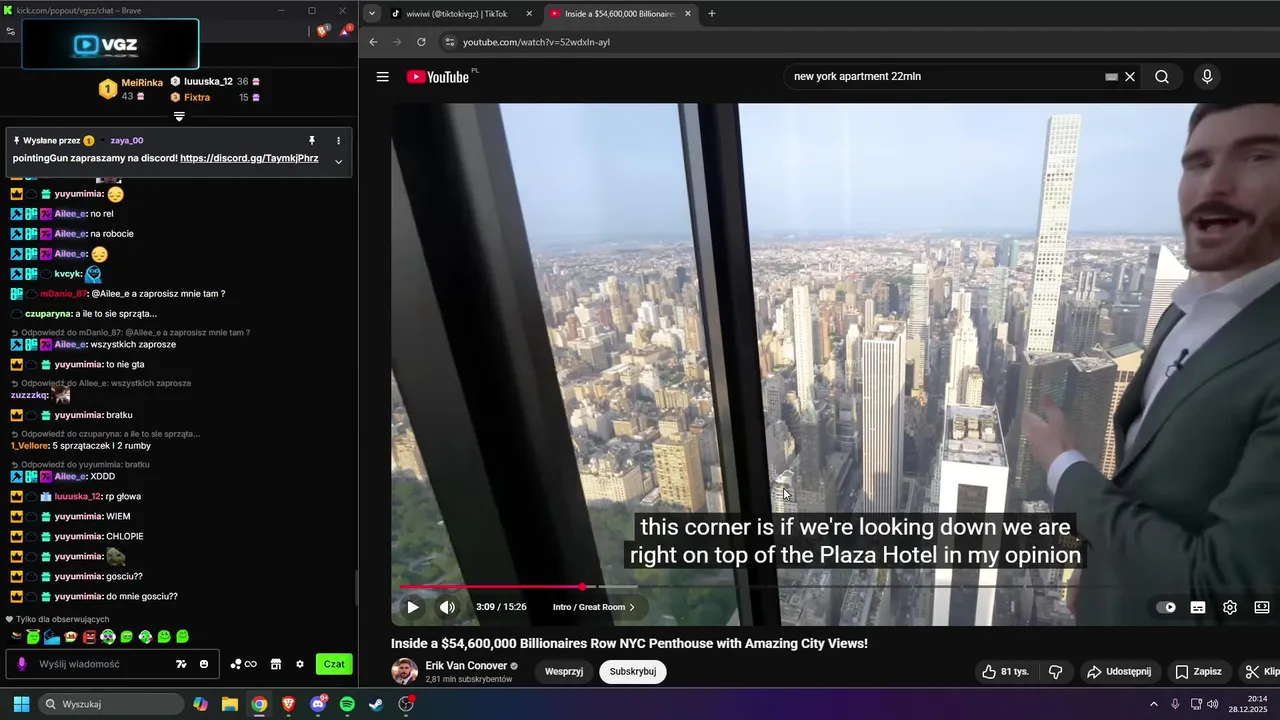
Task: Click Zapisz save button
Action: click(x=1198, y=672)
